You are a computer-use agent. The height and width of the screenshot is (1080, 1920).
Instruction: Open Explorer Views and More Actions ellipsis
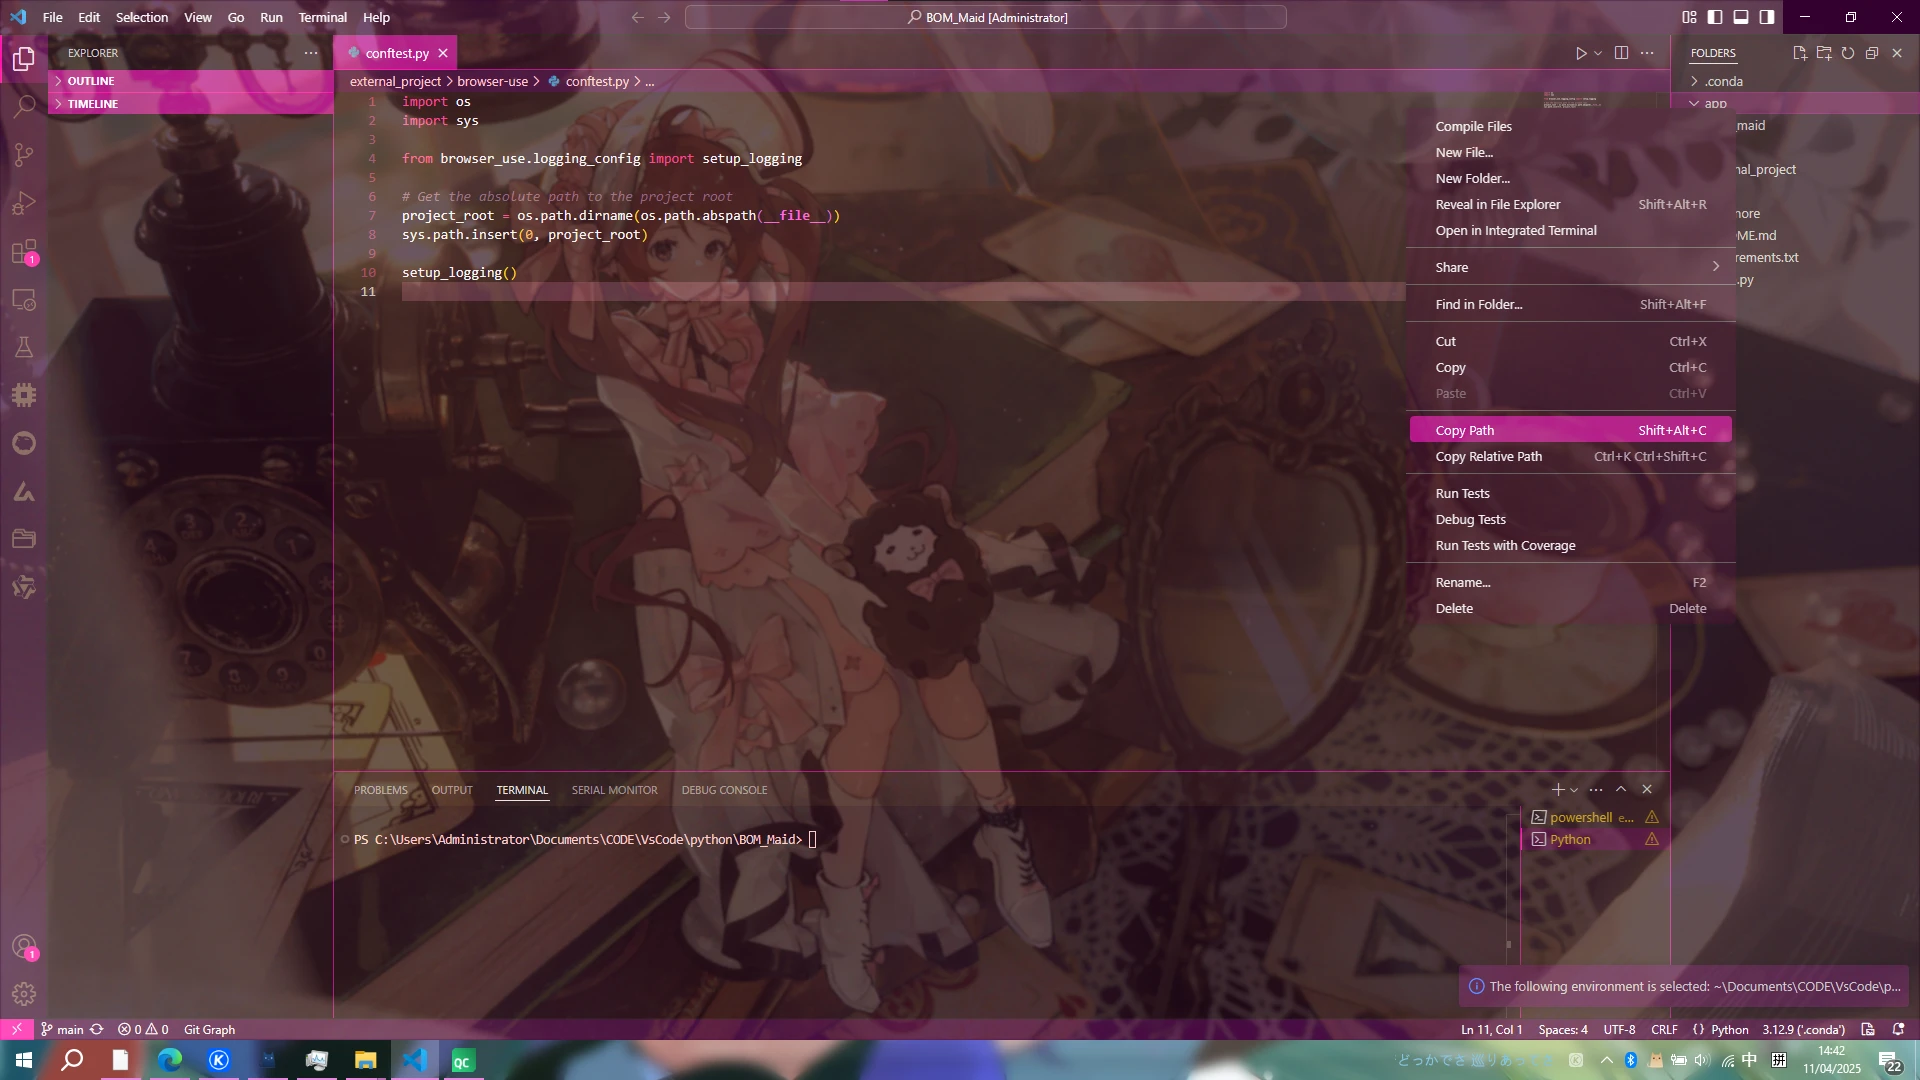311,53
